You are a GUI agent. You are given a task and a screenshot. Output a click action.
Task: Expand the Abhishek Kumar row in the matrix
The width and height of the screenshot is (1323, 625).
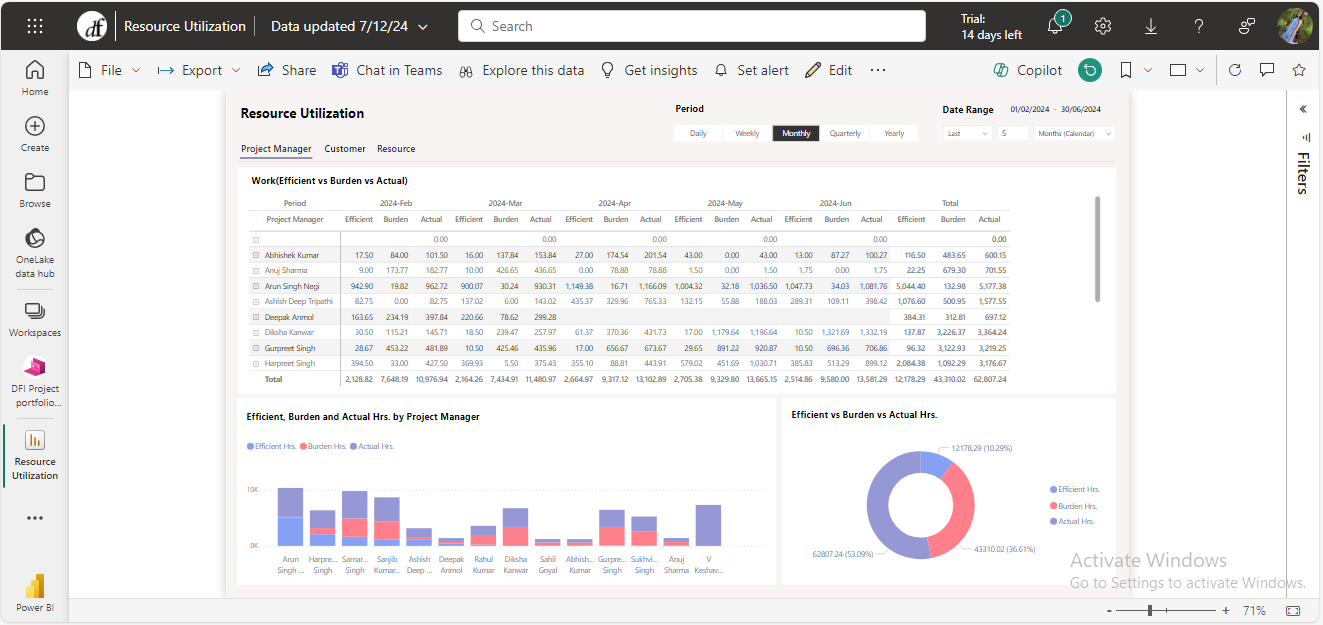tap(256, 255)
